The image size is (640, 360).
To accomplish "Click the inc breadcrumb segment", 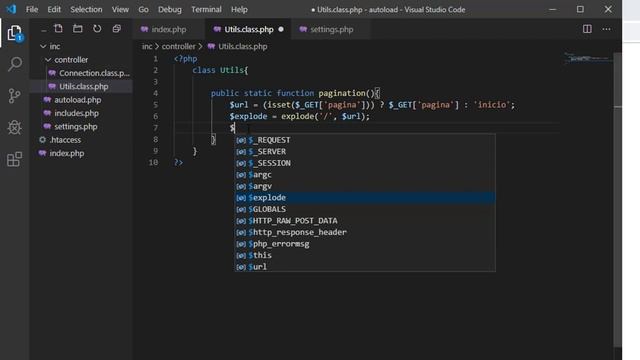I will click(x=147, y=47).
